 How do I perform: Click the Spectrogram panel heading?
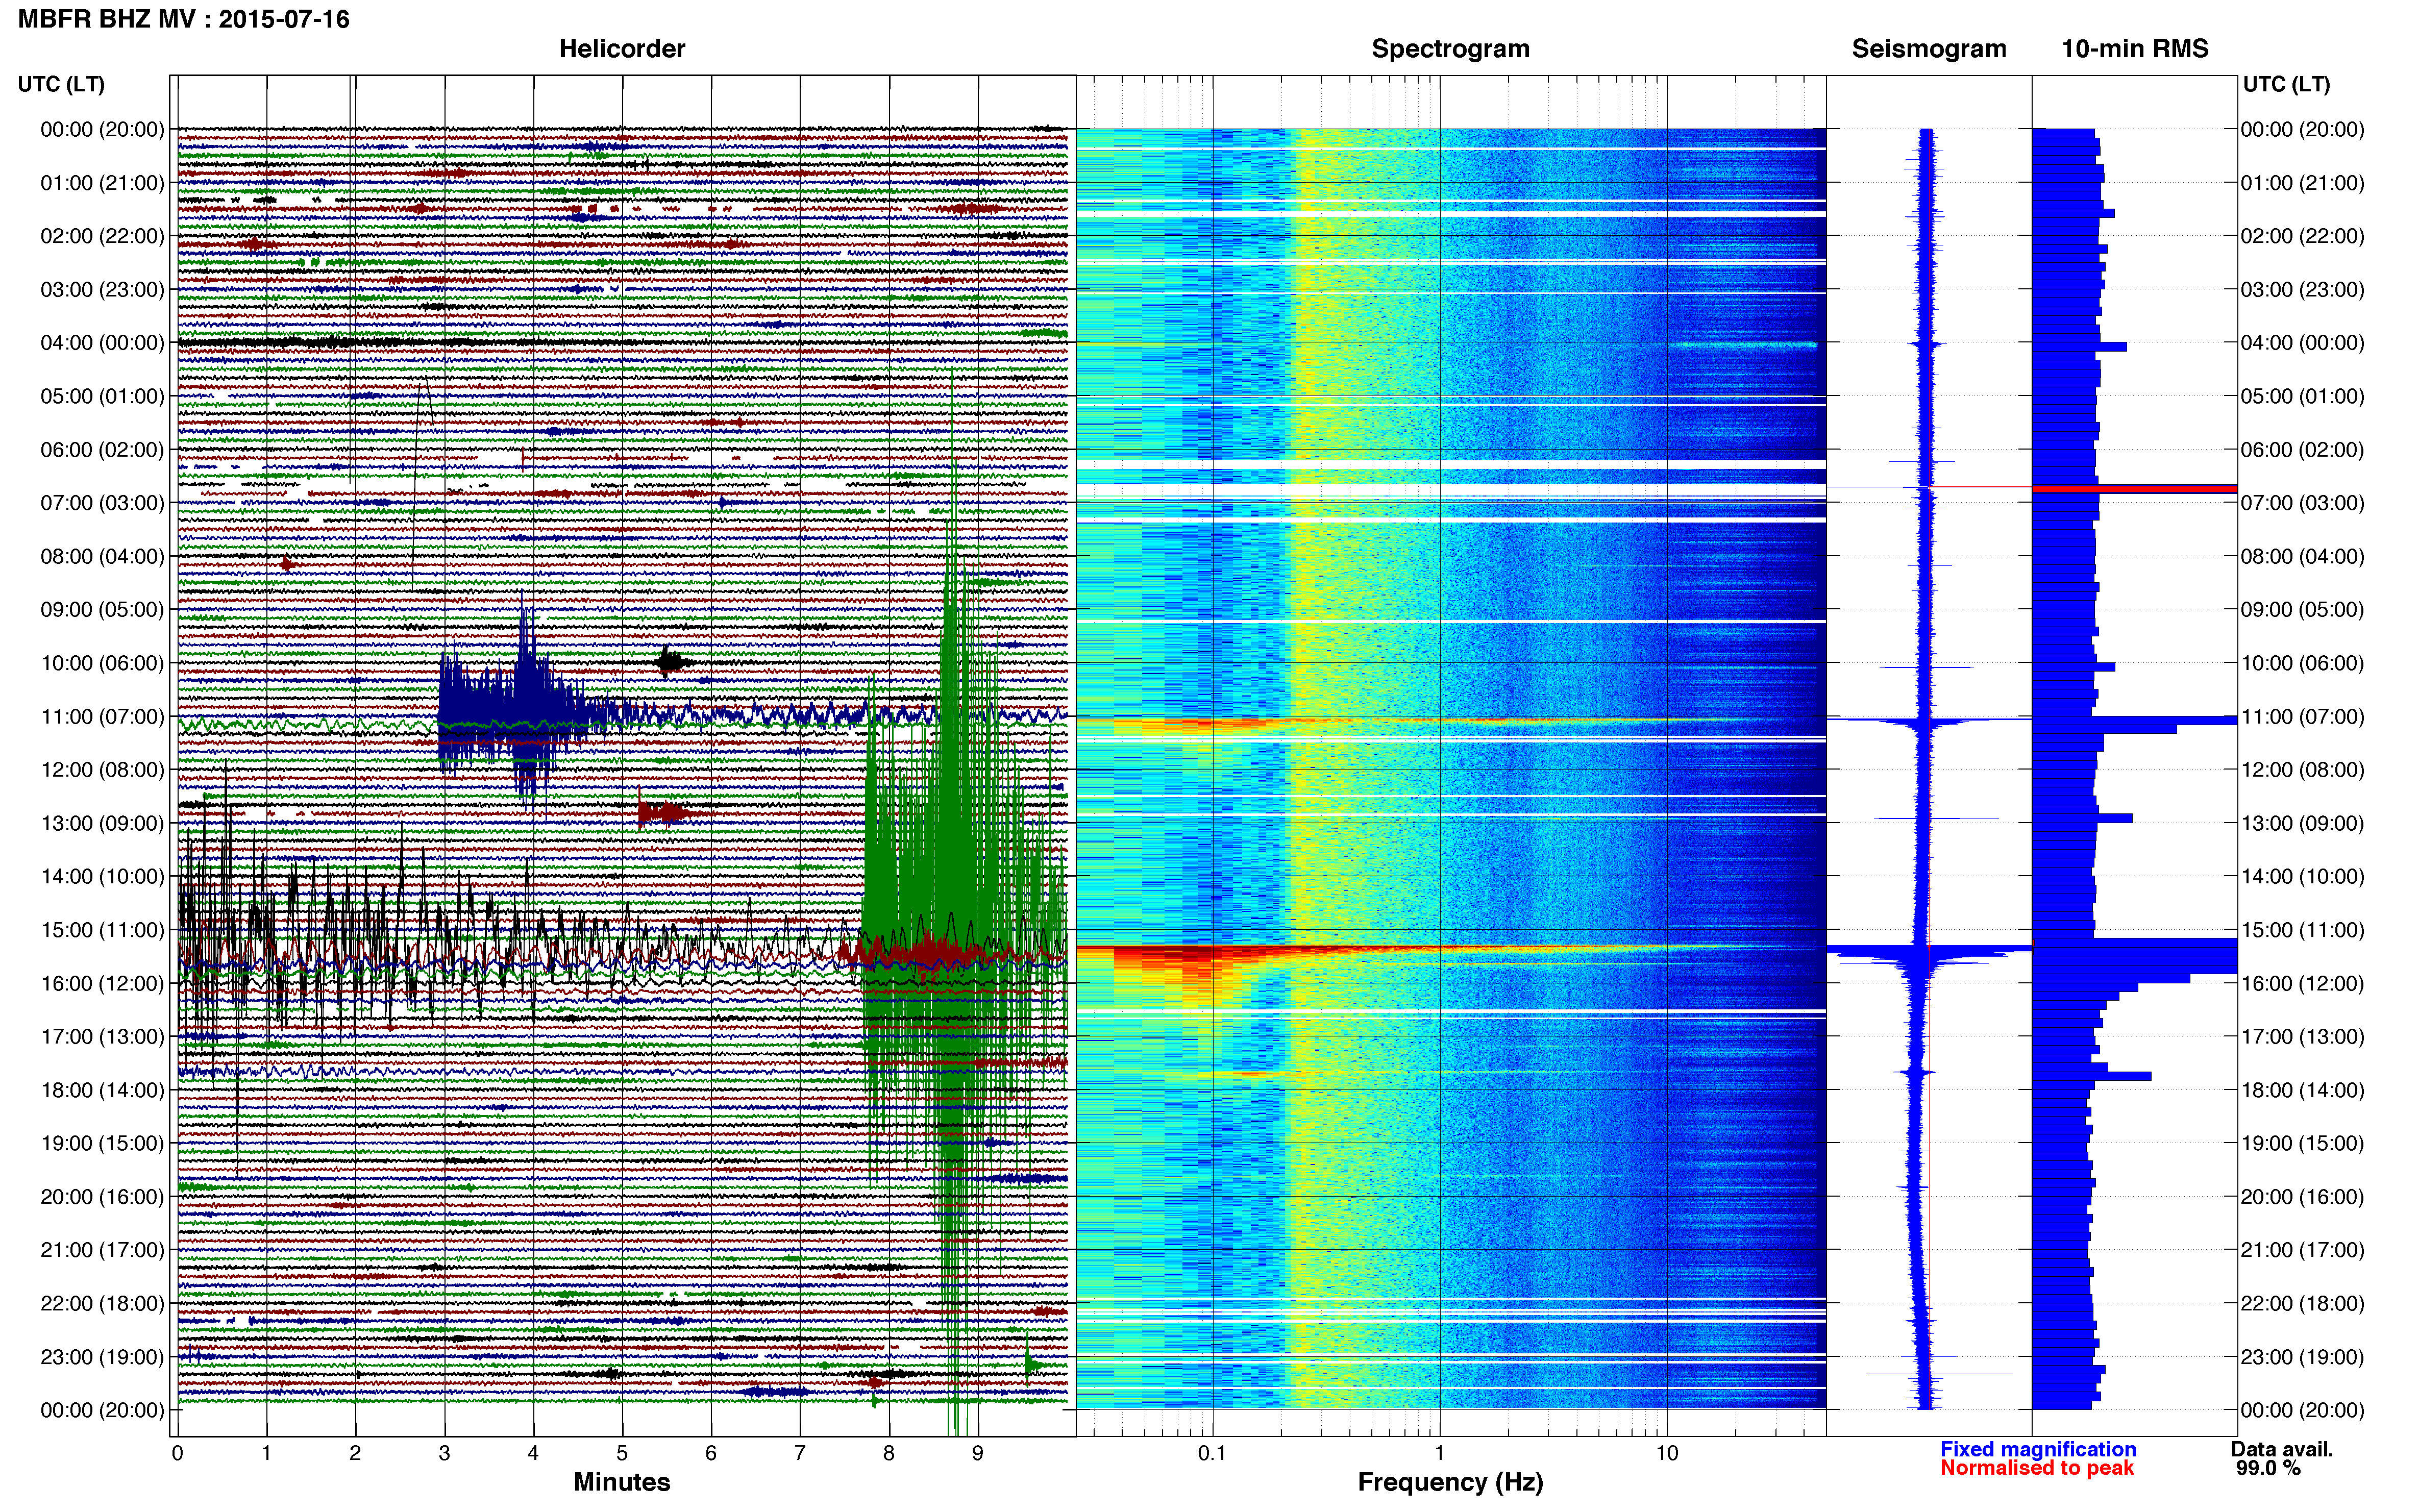(x=1450, y=49)
